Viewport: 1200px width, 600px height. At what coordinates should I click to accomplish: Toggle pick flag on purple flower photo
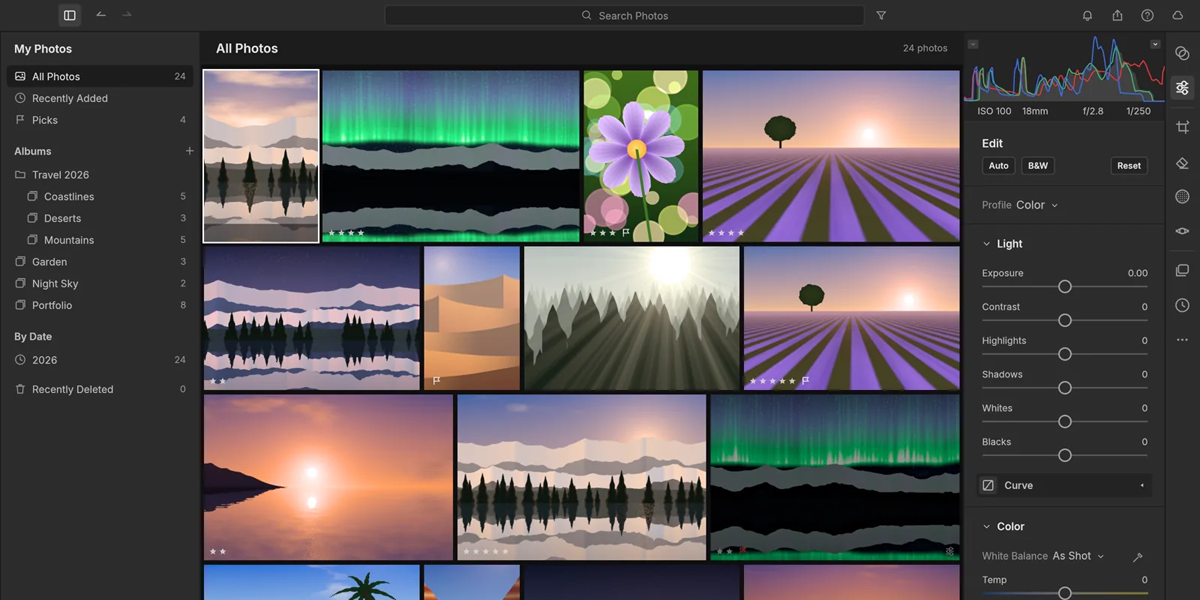tap(626, 233)
